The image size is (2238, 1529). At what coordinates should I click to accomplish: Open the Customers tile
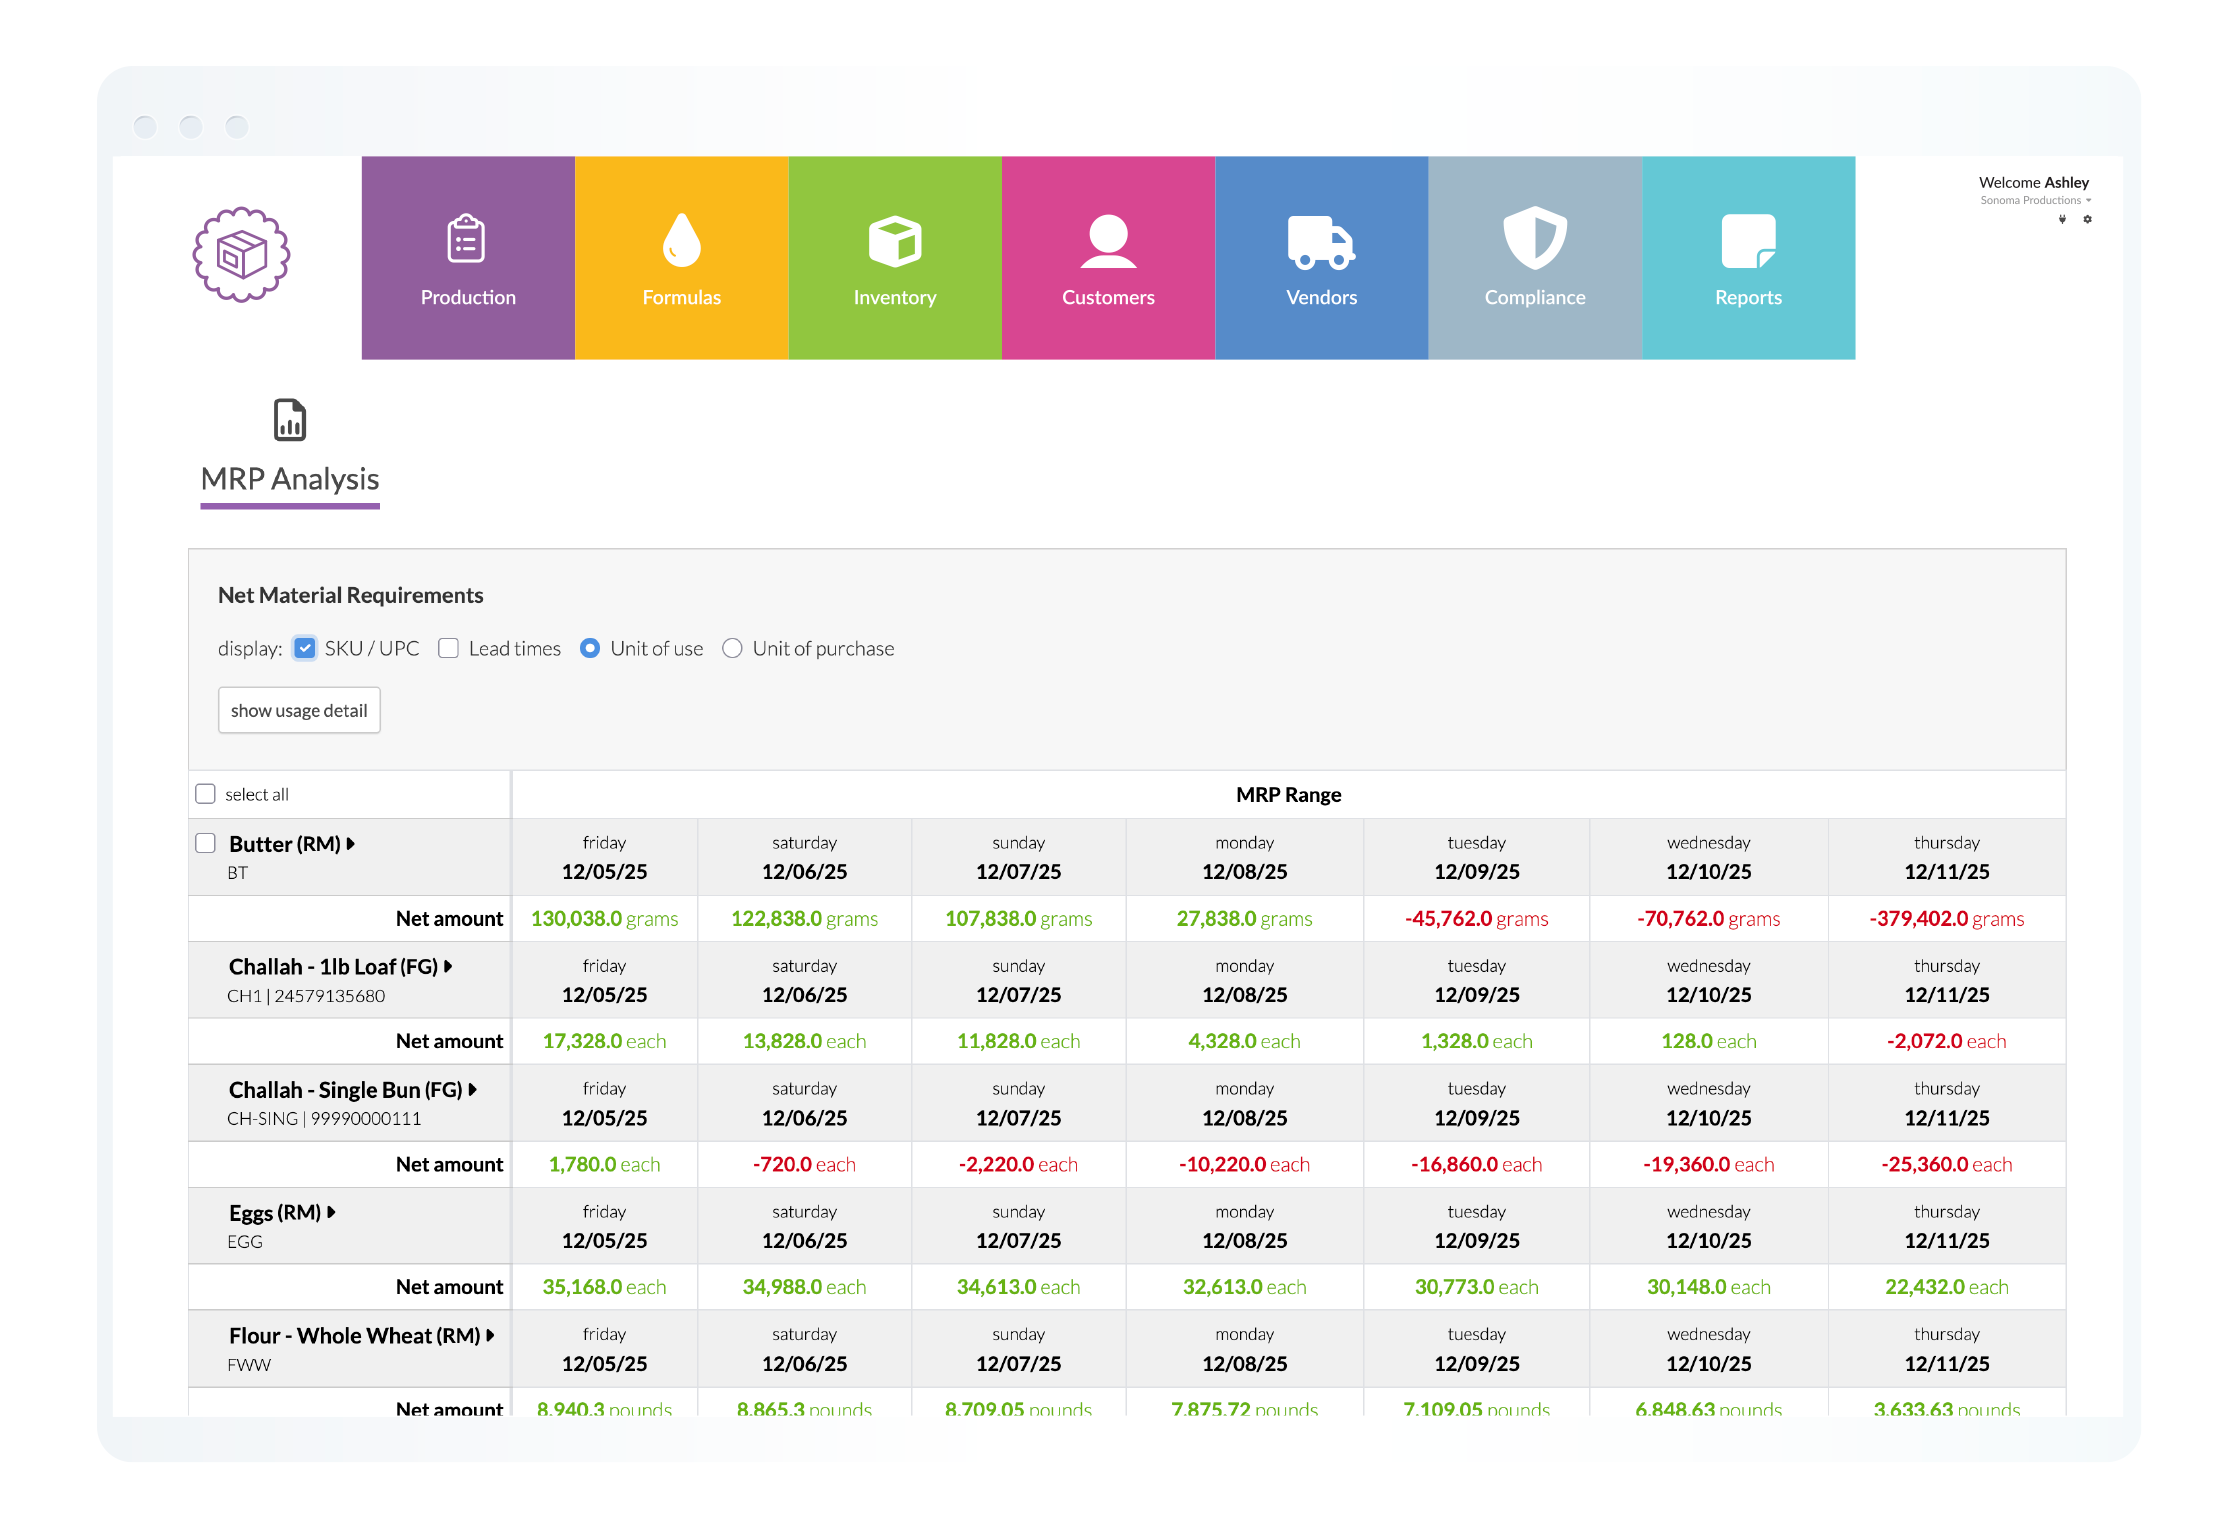click(1108, 258)
